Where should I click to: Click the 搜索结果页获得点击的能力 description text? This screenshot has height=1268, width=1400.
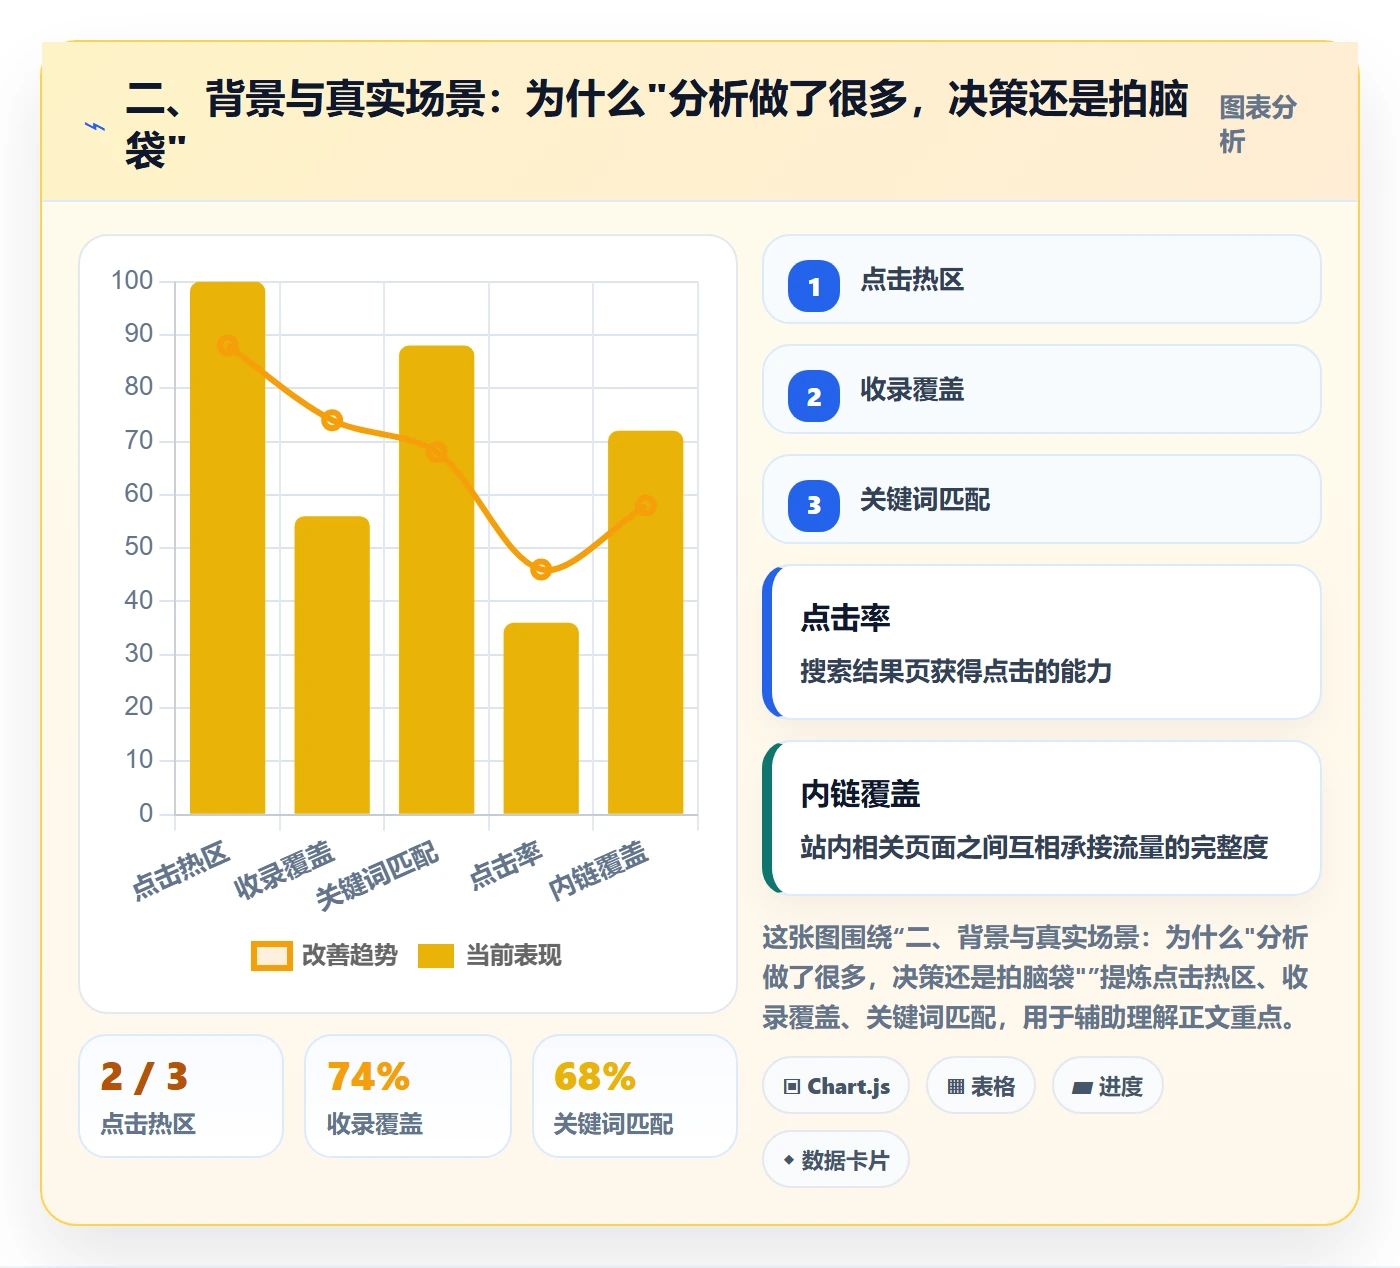pos(956,671)
